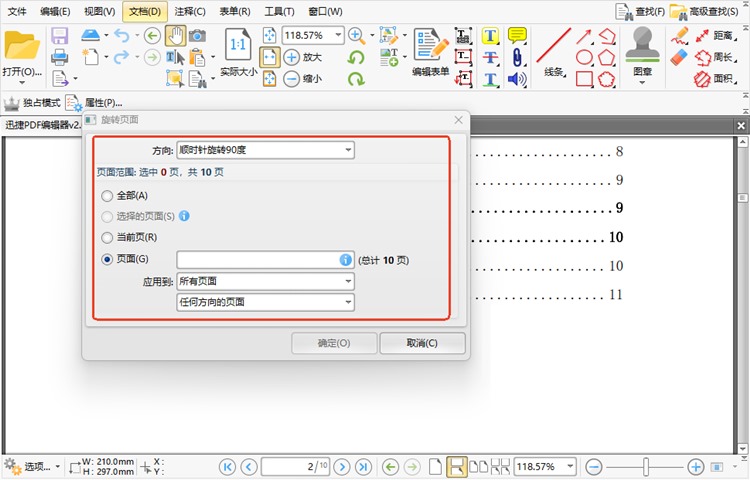This screenshot has height=480, width=750.
Task: Open the 视图(V) menu
Action: point(99,11)
